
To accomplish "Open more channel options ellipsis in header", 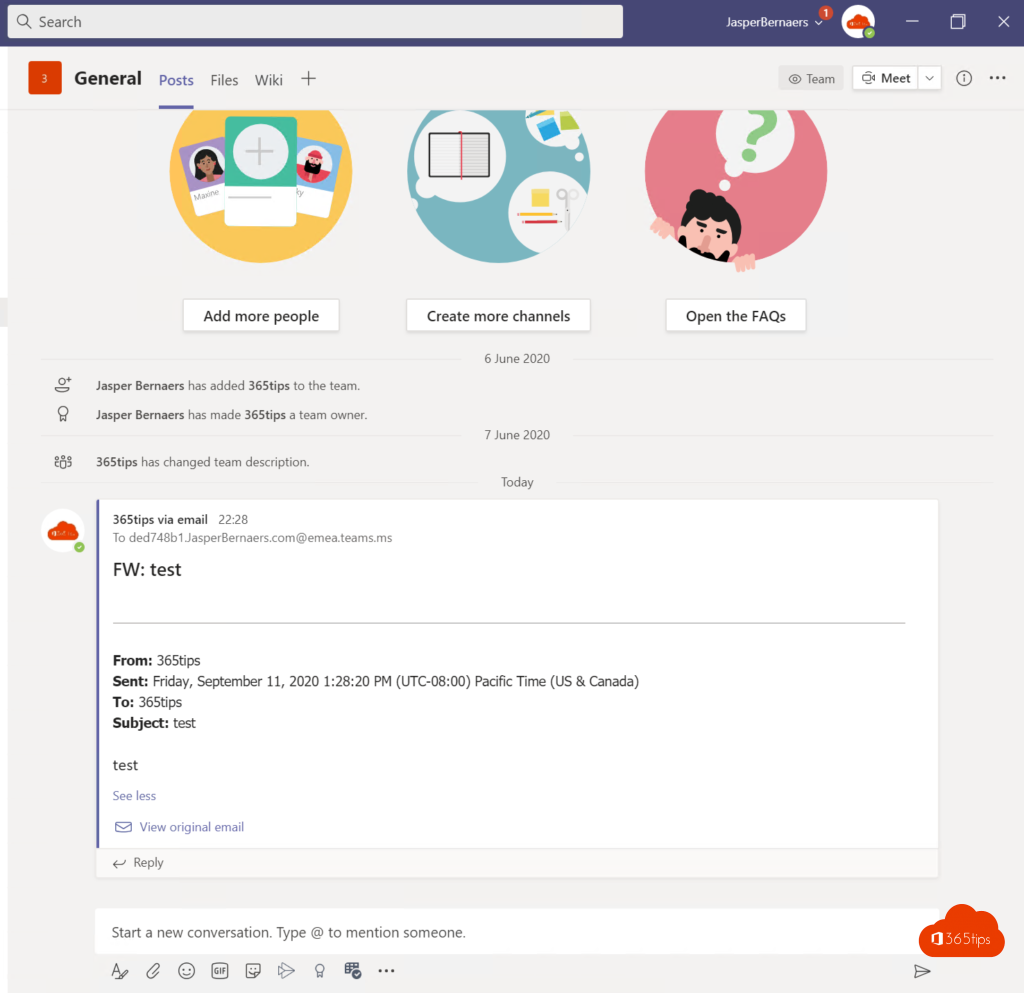I will pyautogui.click(x=997, y=79).
